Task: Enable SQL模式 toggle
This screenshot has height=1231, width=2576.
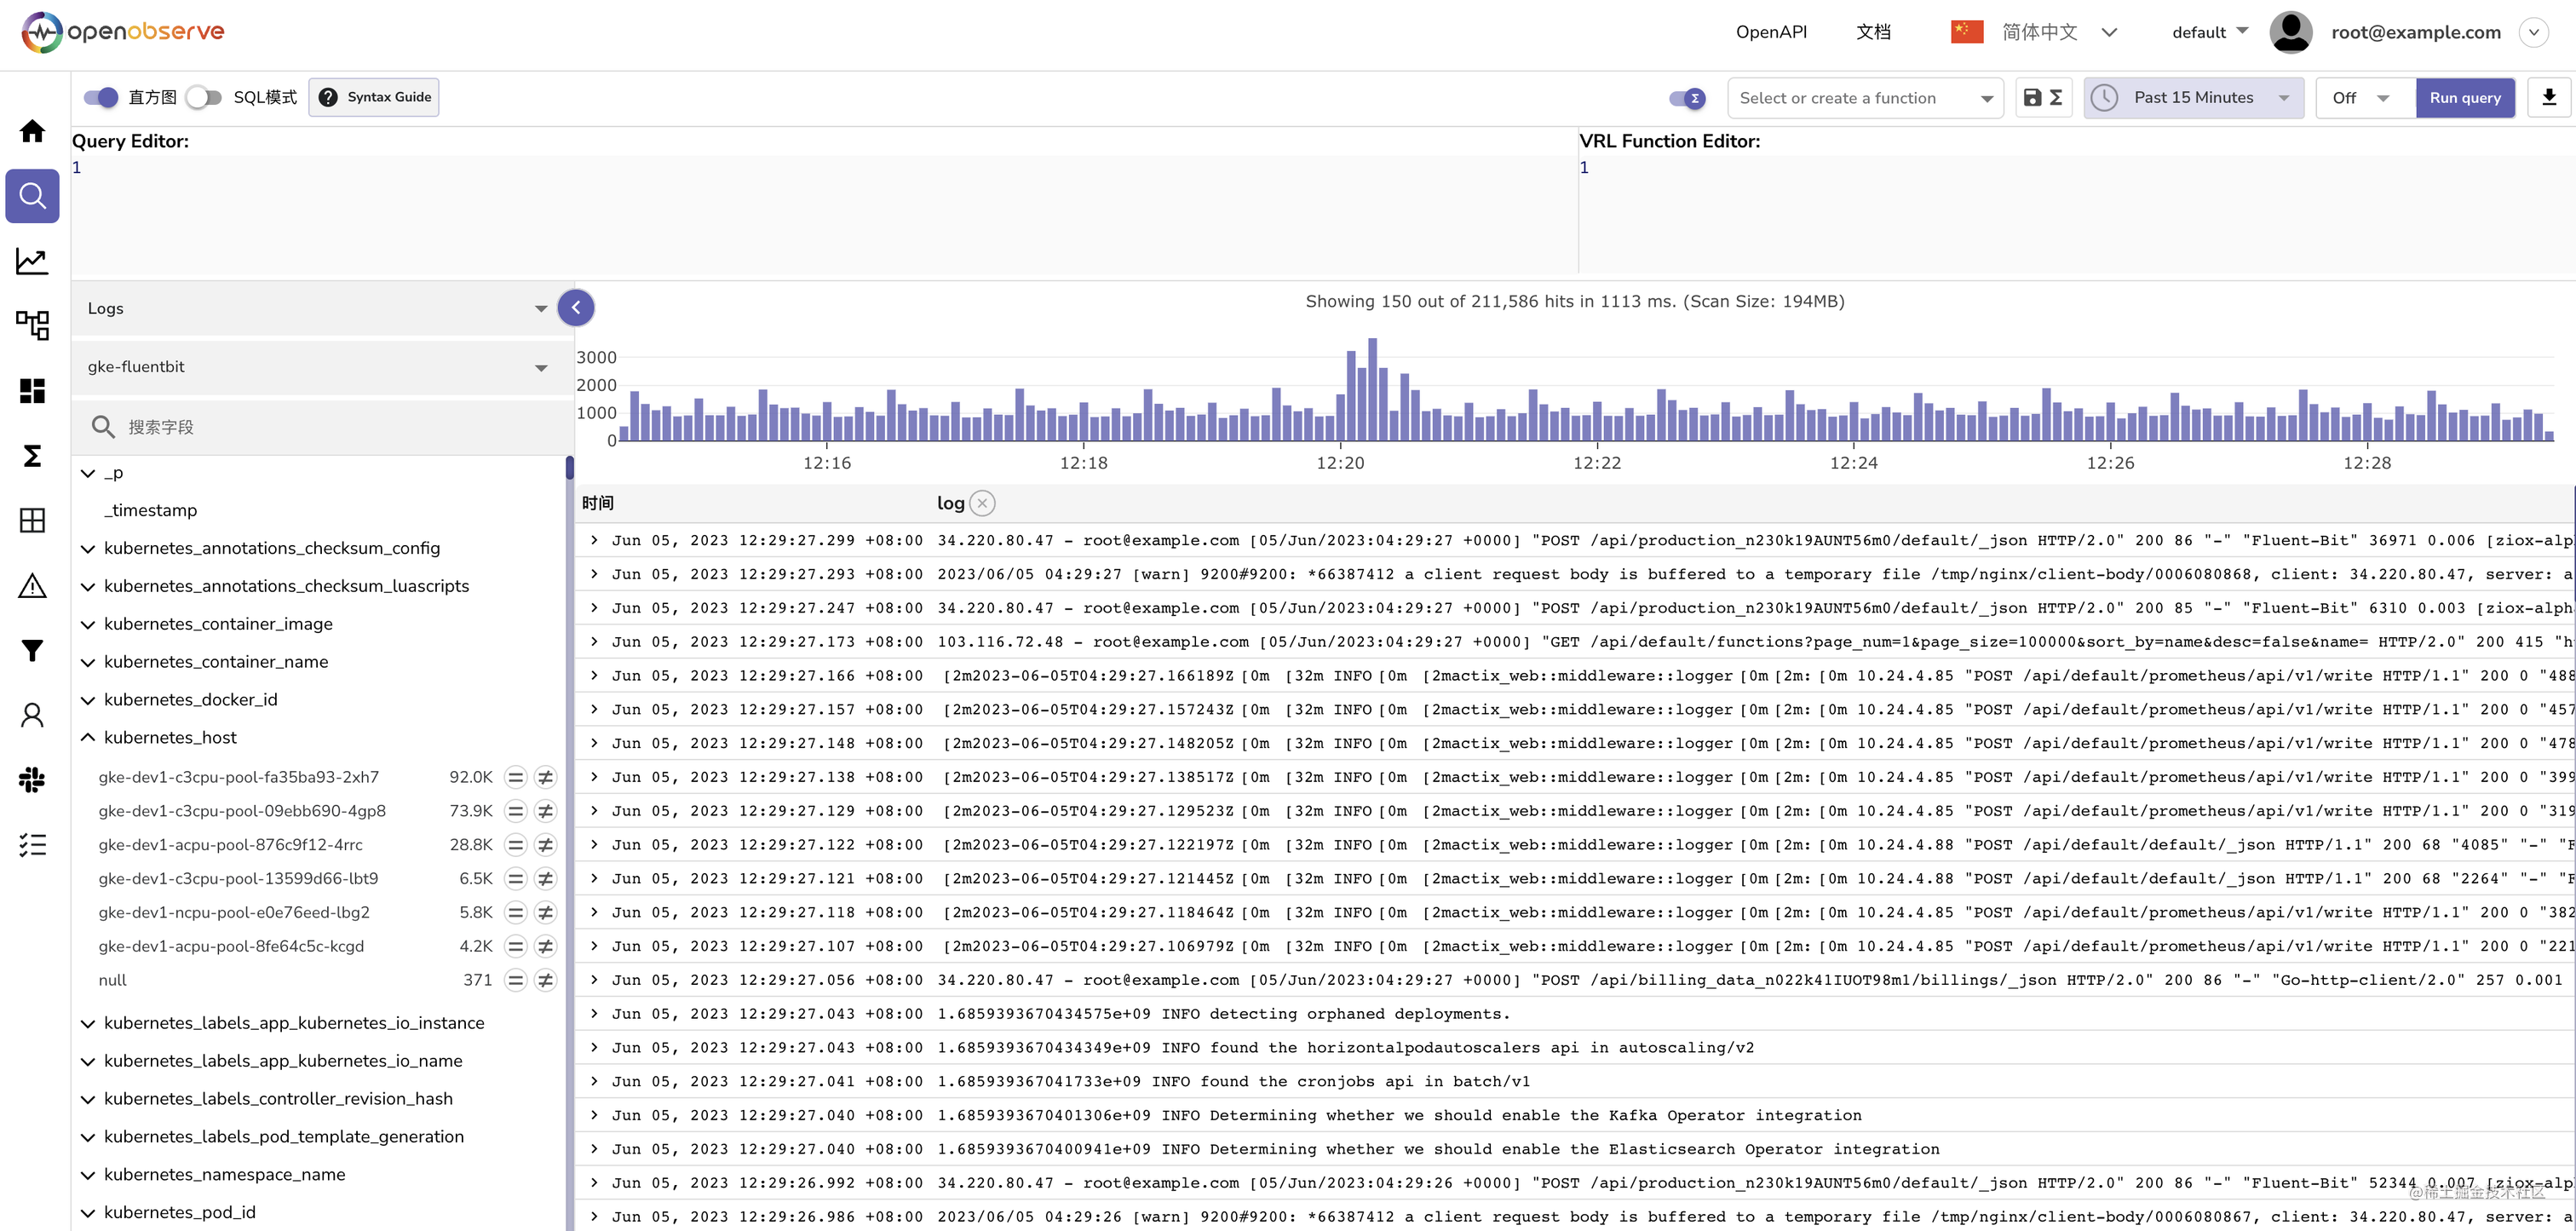Action: pos(204,97)
